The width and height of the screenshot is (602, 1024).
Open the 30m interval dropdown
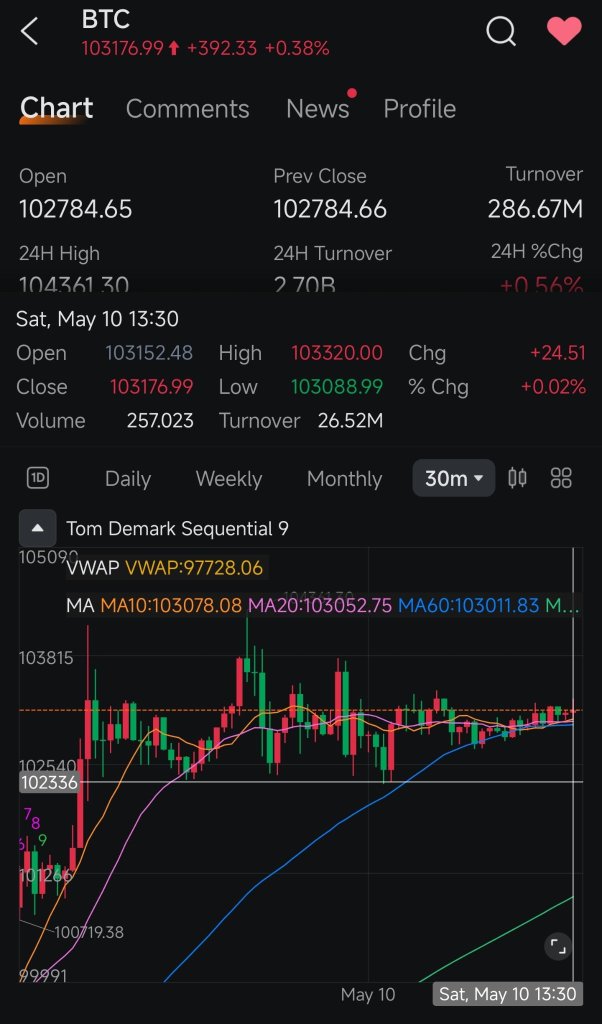click(x=454, y=478)
